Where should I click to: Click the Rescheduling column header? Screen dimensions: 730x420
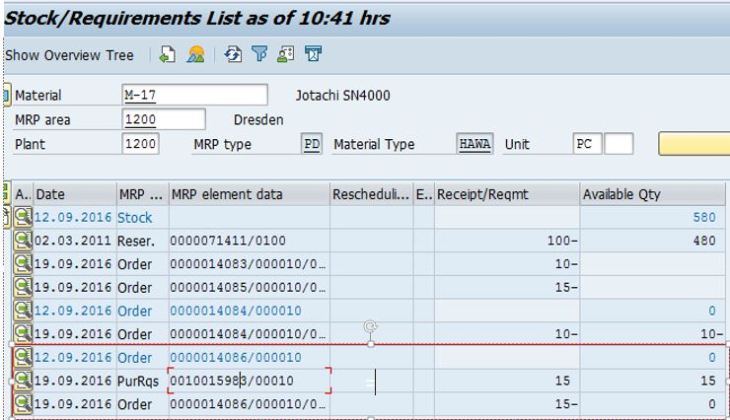371,194
